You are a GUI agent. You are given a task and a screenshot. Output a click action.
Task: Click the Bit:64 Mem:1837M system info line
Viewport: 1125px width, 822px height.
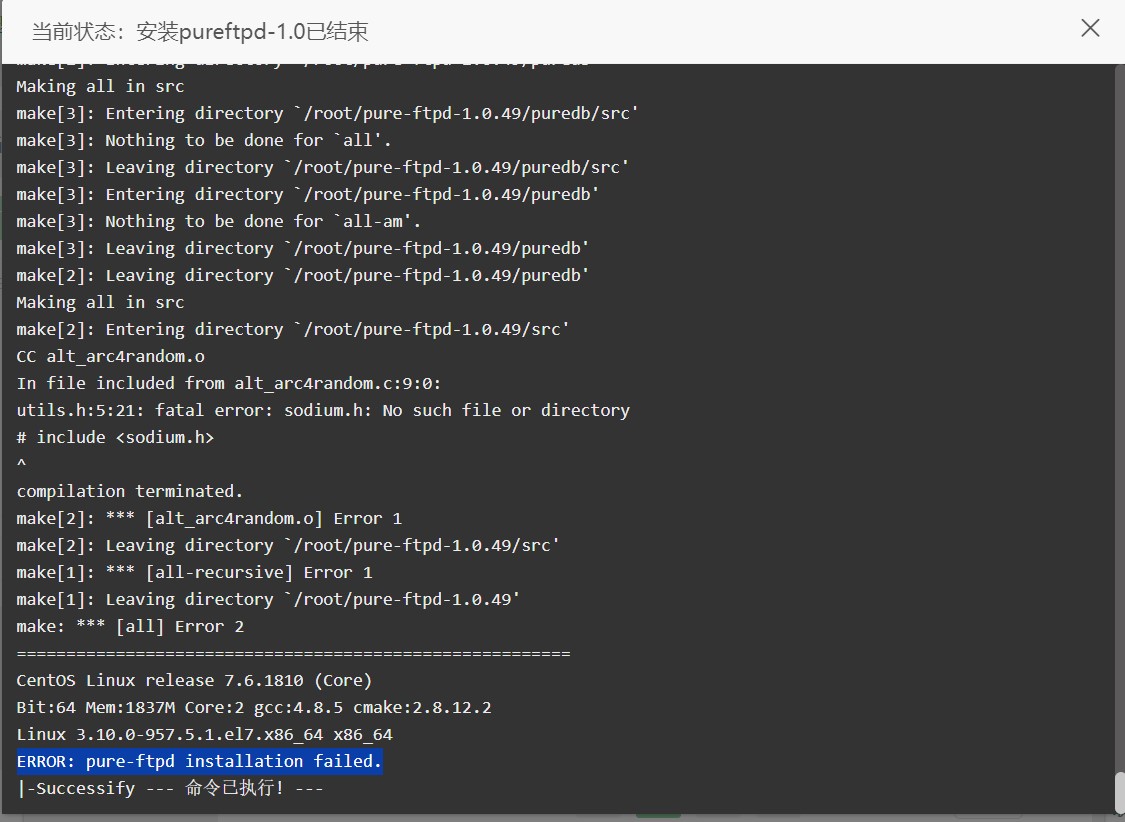click(254, 708)
